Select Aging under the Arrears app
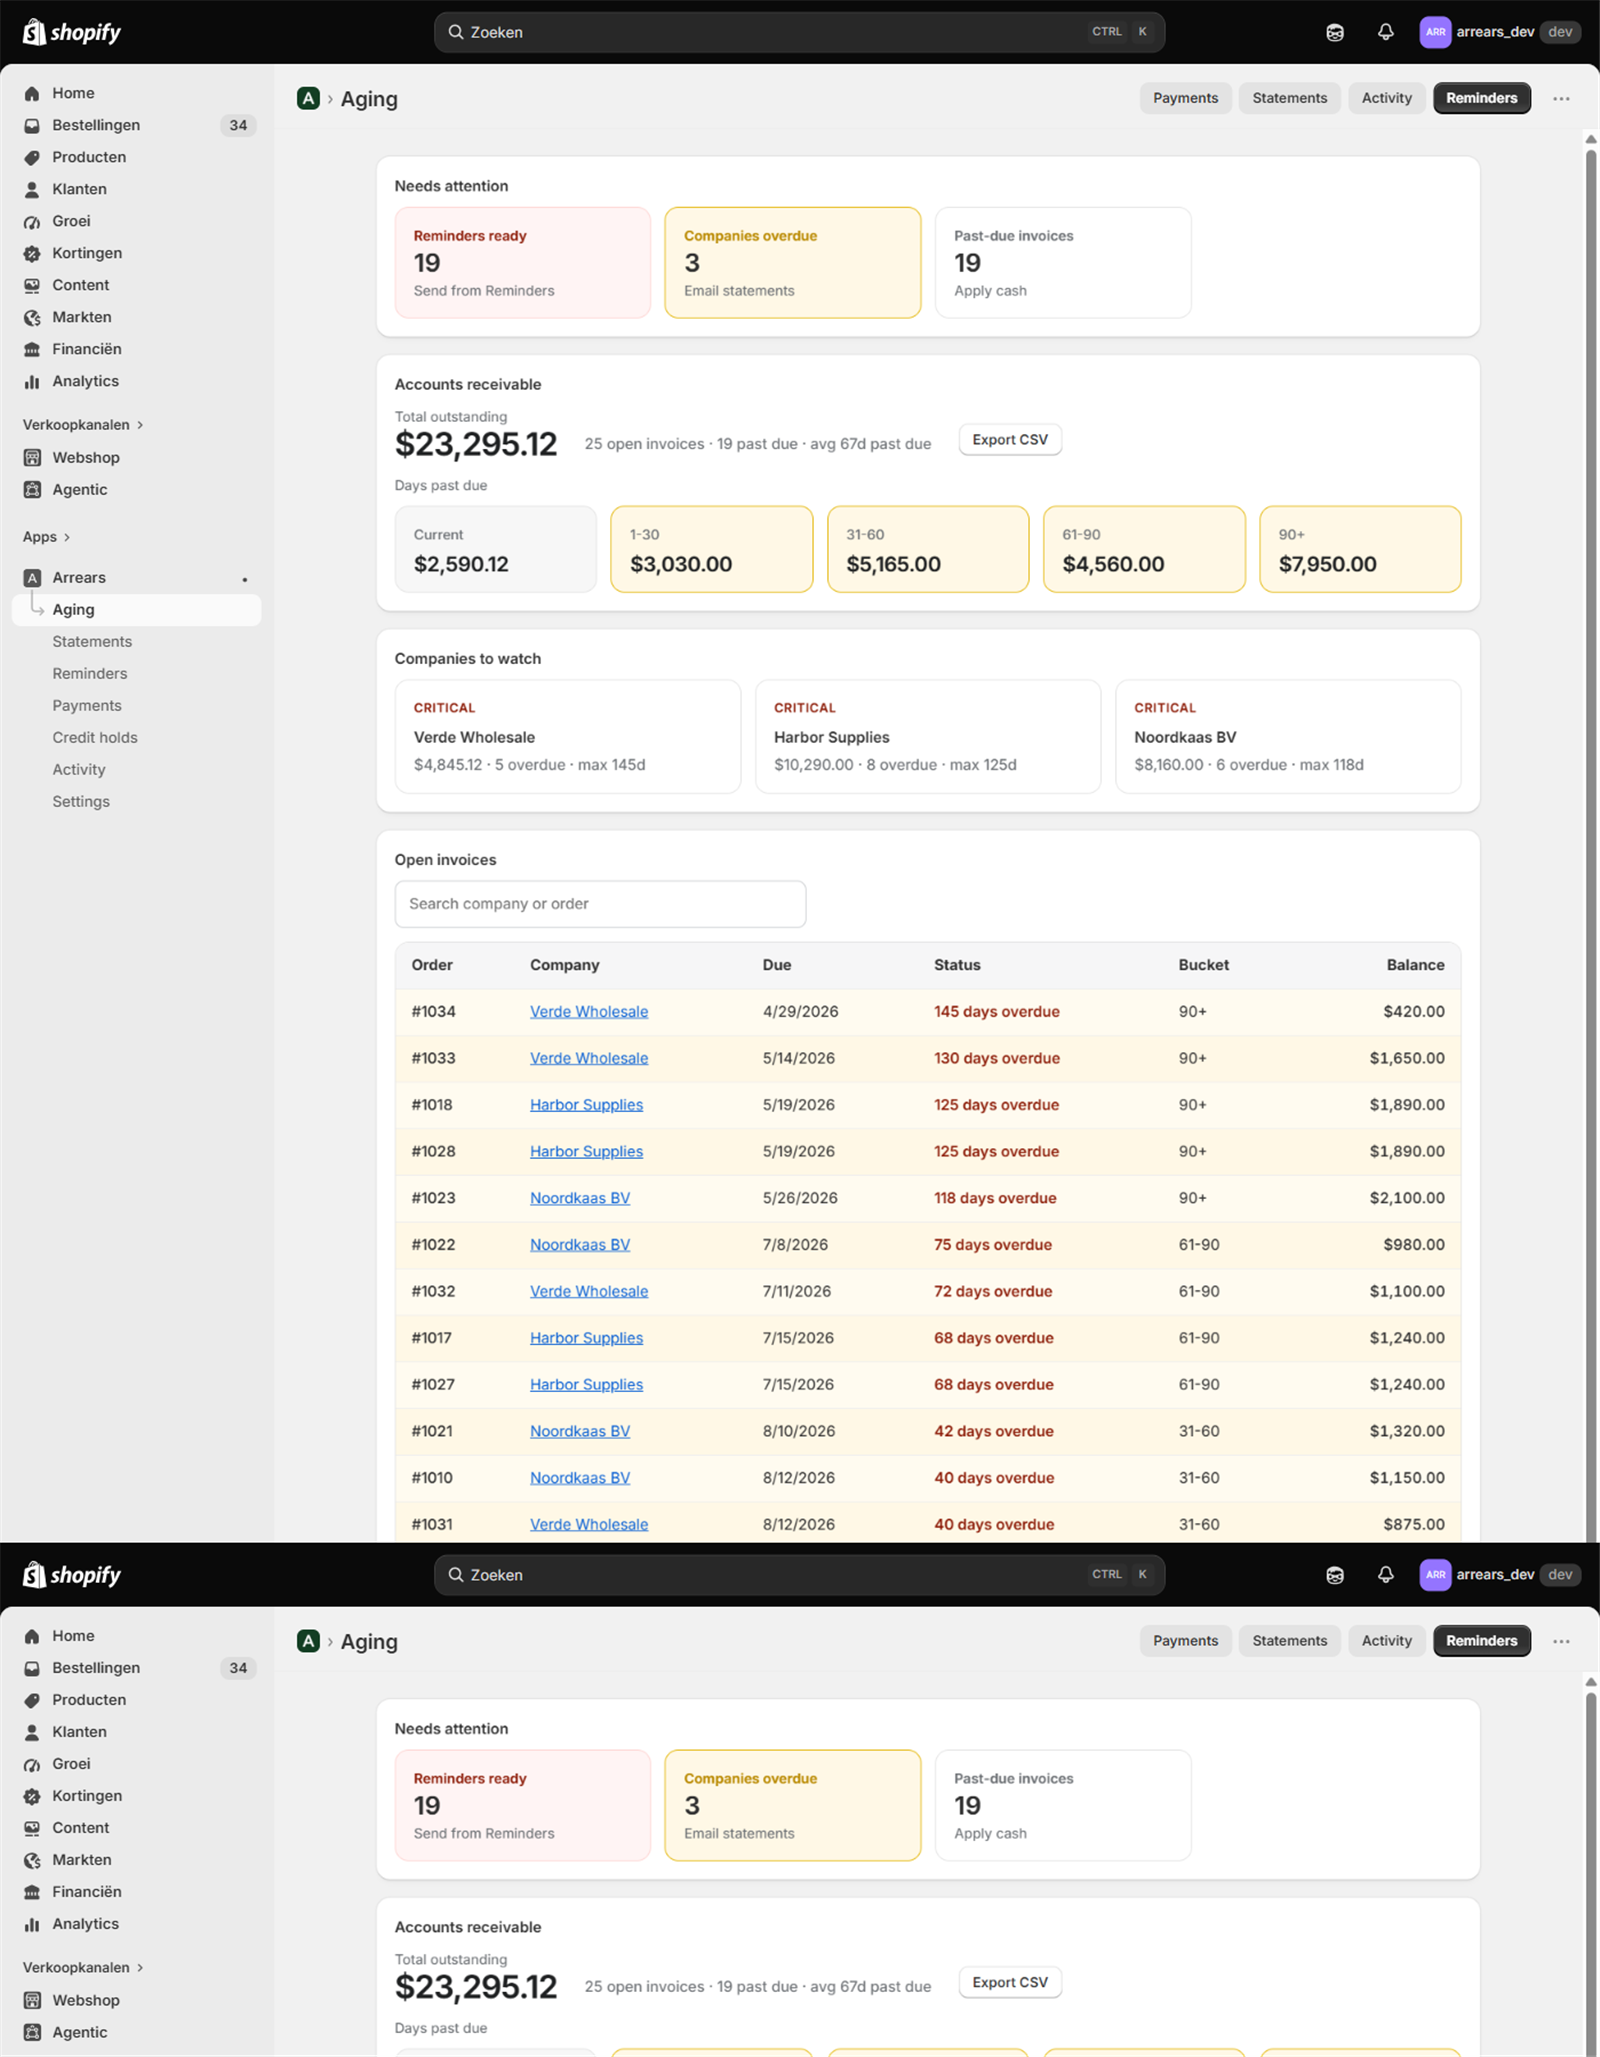 (136, 610)
